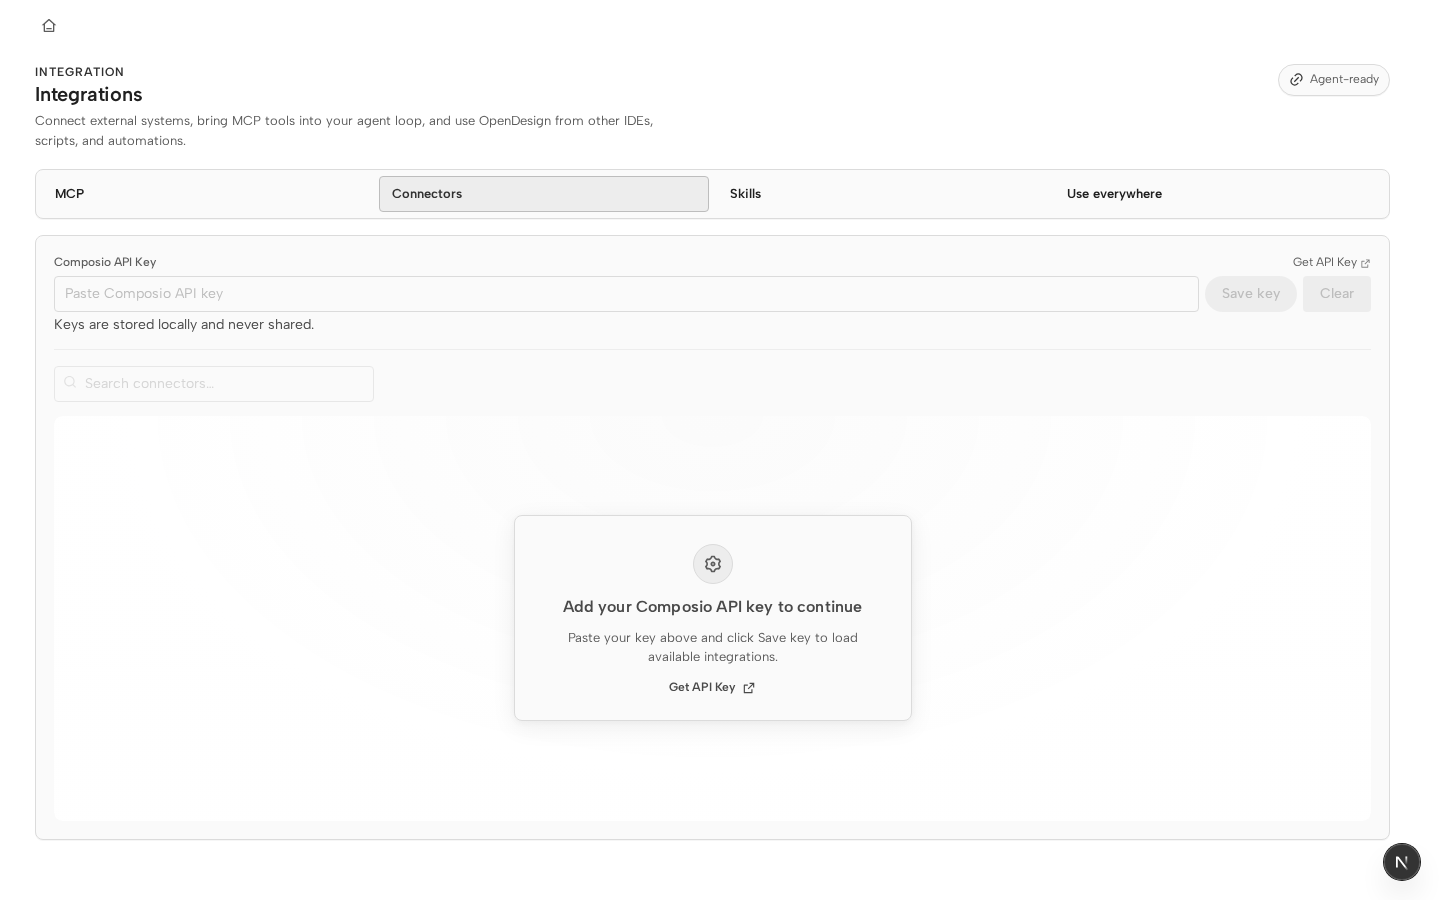The height and width of the screenshot is (900, 1440).
Task: Click the link icon in the Agent-ready badge
Action: coord(1297,80)
